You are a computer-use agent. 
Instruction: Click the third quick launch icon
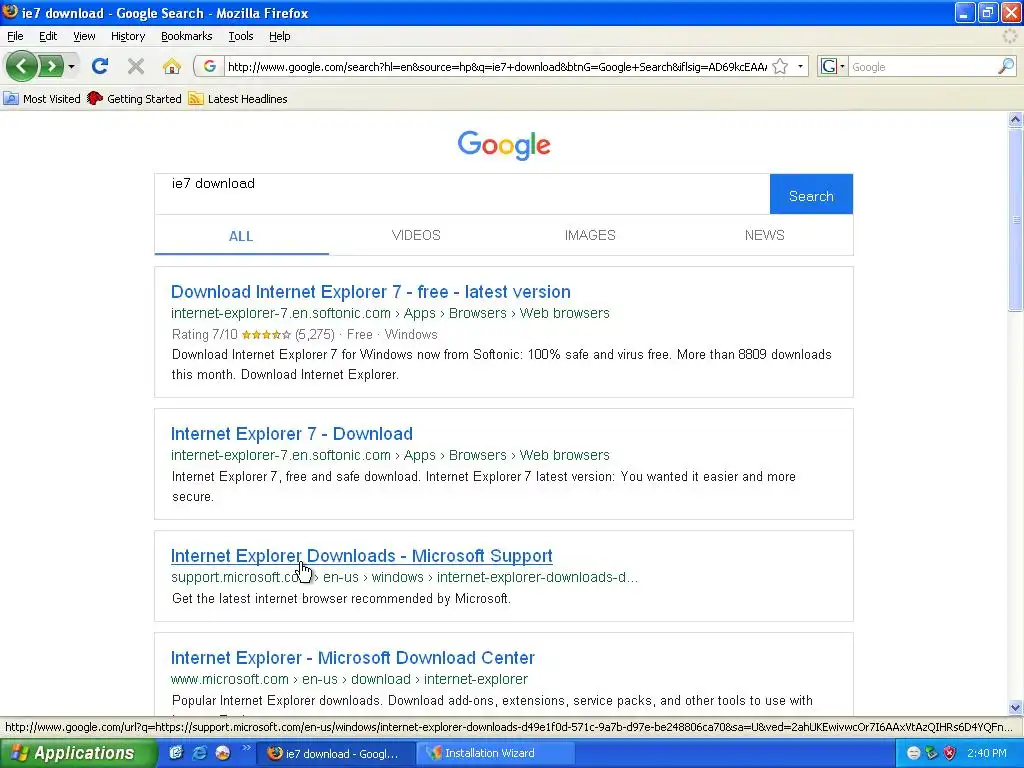pos(223,753)
